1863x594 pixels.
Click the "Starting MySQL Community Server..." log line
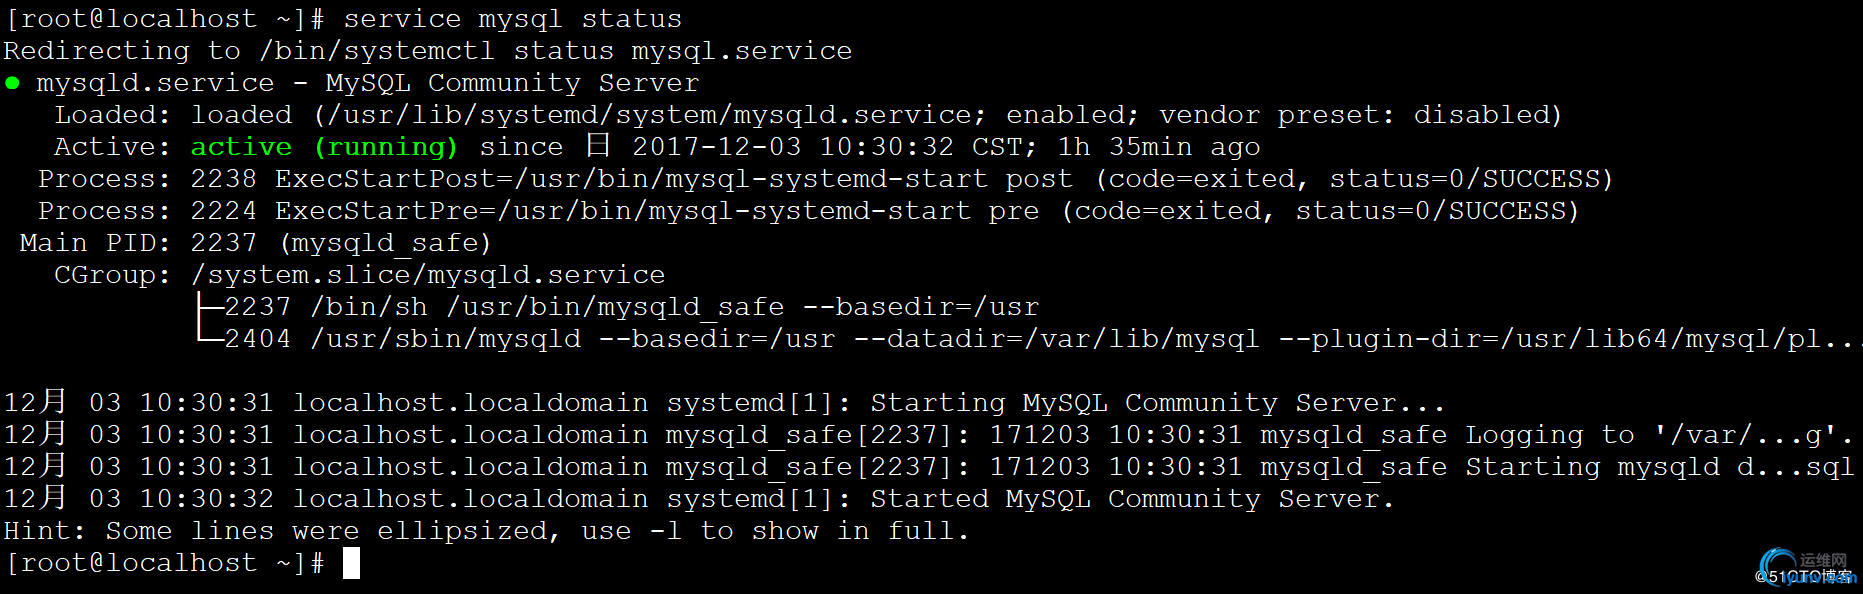[x=724, y=403]
